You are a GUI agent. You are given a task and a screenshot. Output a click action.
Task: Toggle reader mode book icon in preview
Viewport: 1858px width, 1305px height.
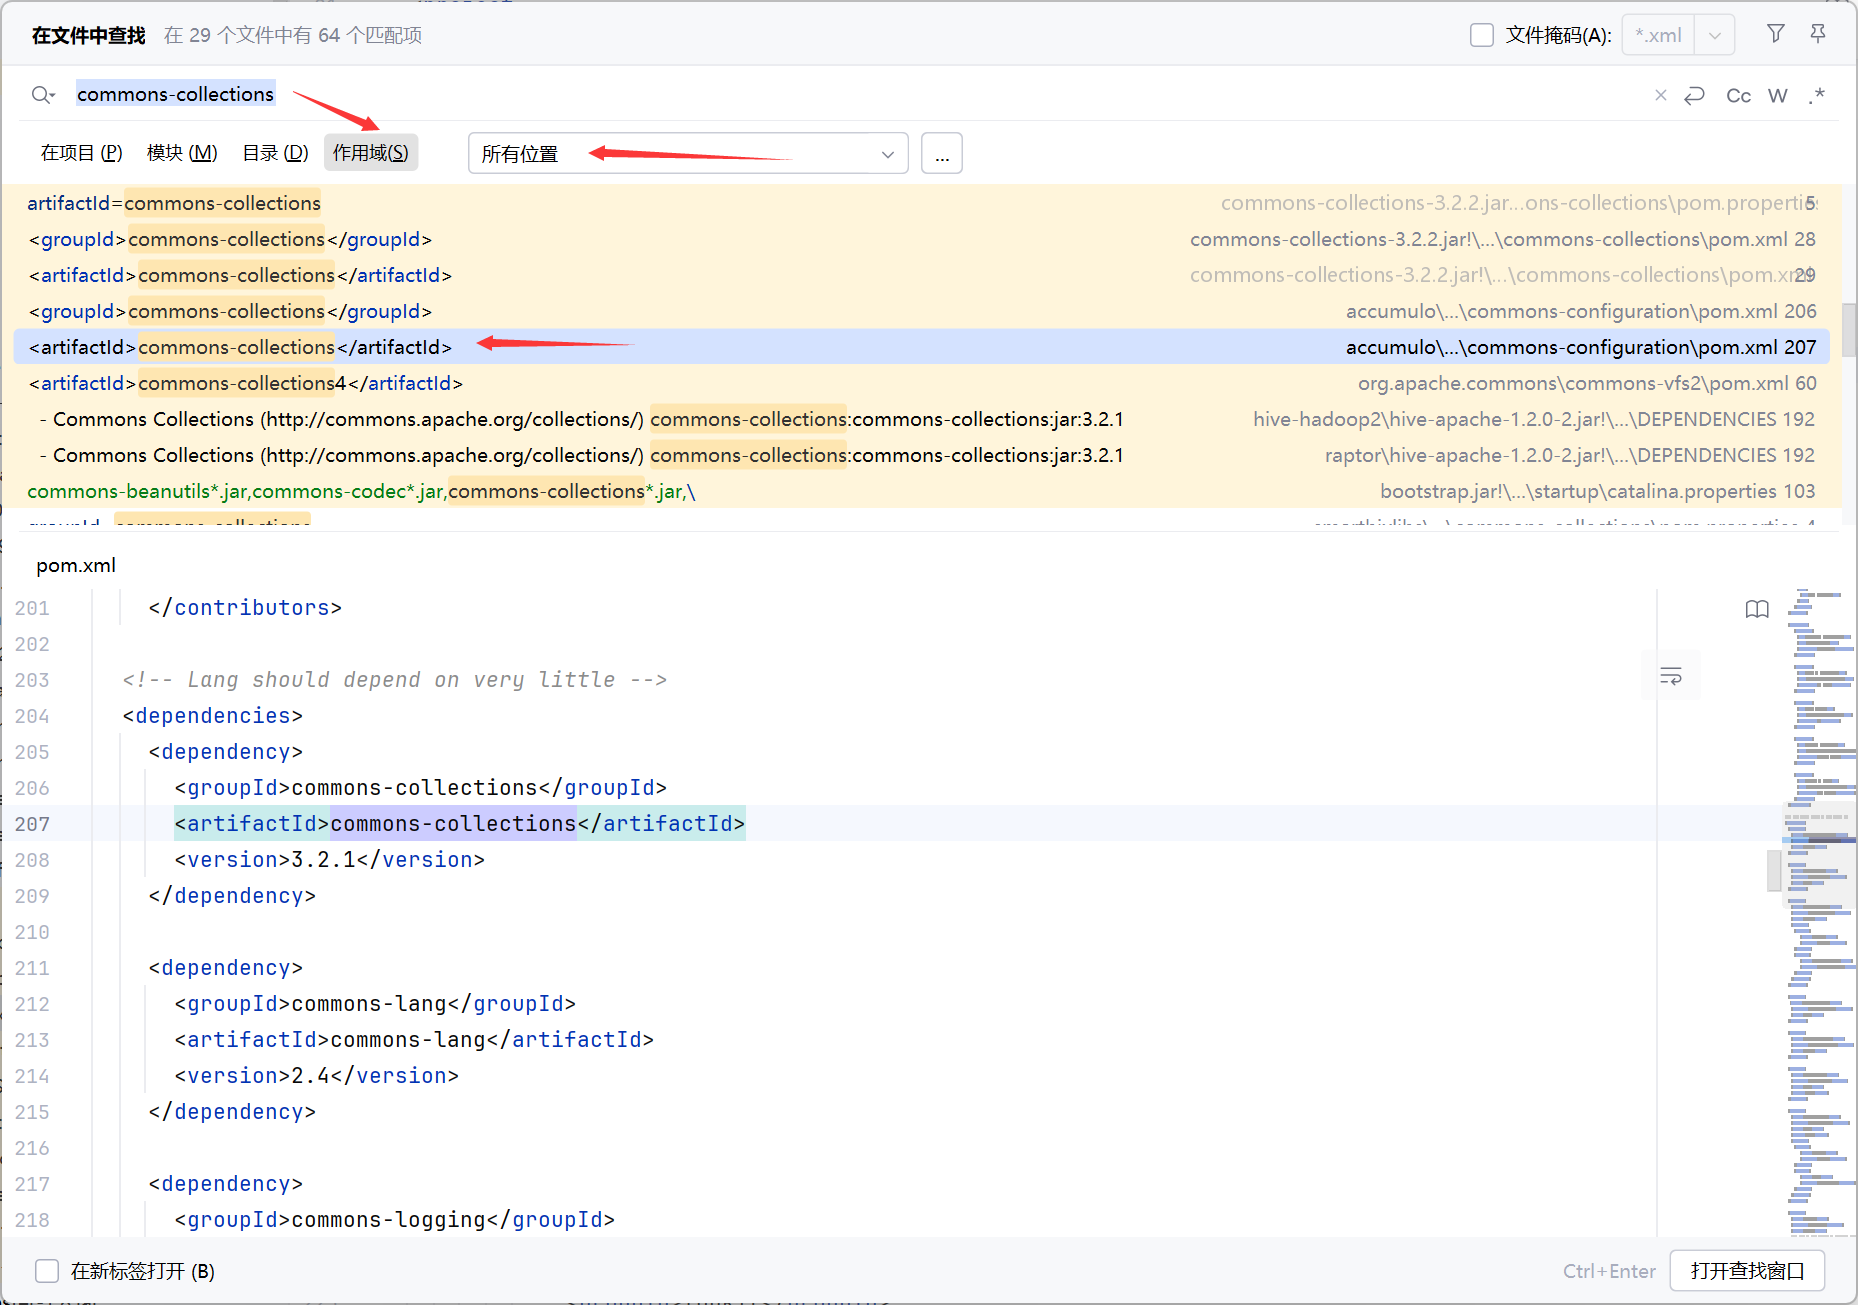tap(1757, 609)
